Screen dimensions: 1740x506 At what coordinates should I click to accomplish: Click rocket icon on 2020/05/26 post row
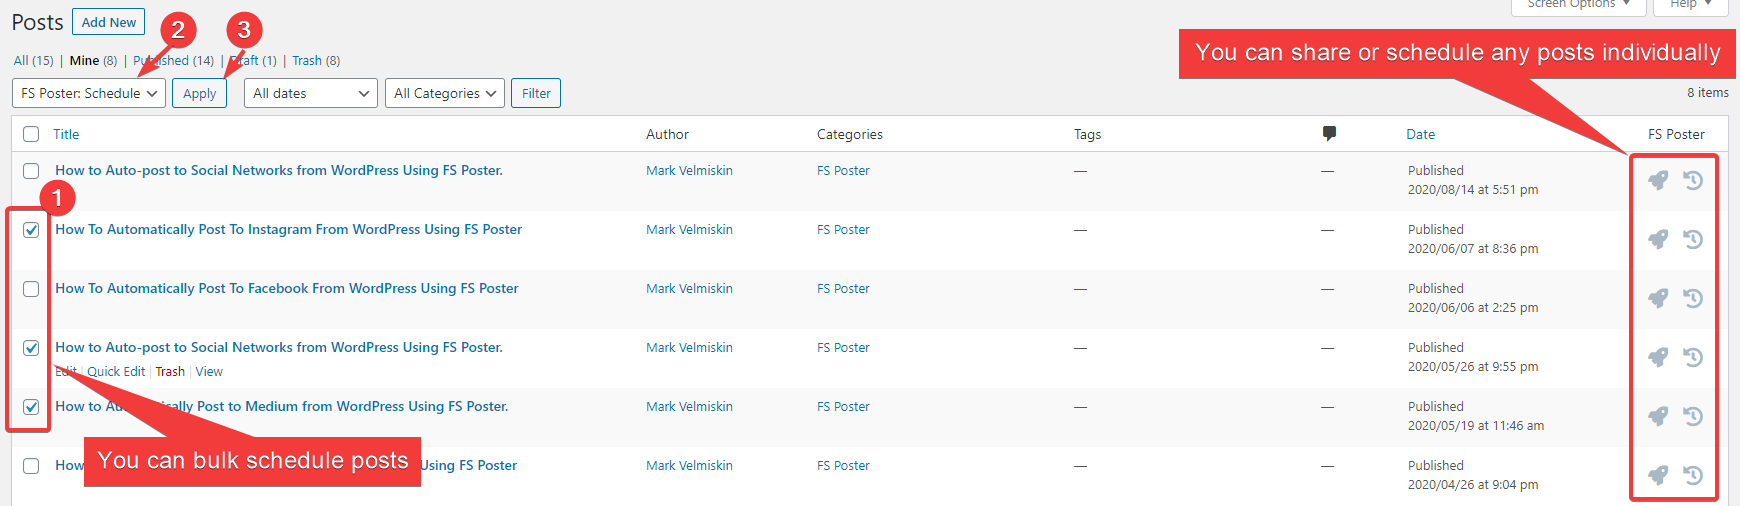click(1658, 357)
